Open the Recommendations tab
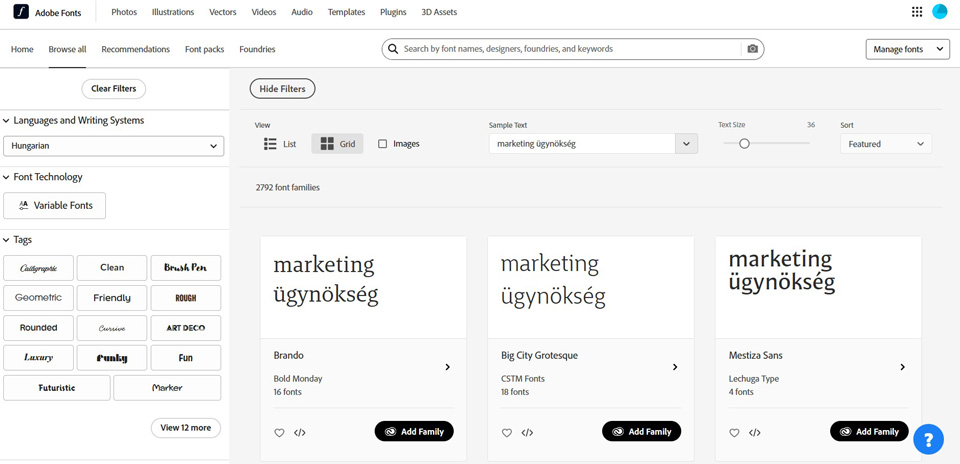 click(136, 49)
